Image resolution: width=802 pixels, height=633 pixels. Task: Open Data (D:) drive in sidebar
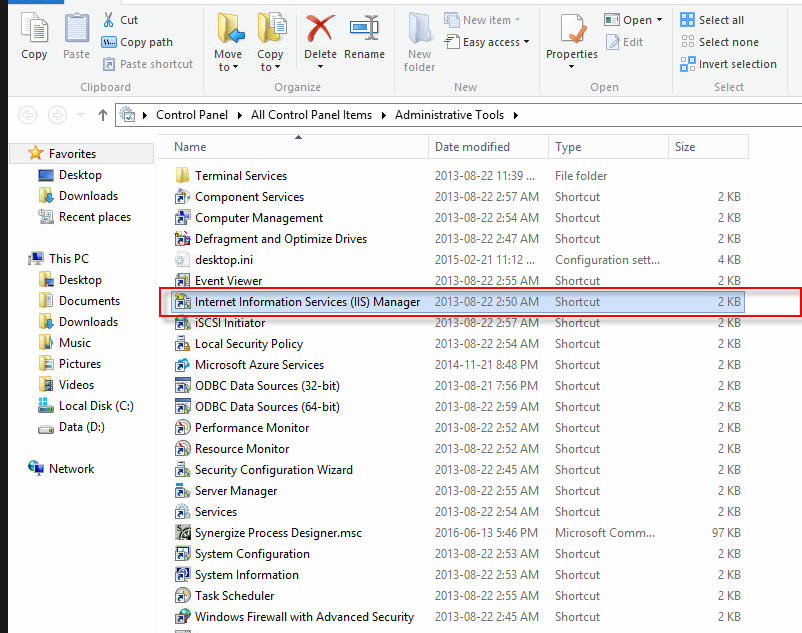point(81,426)
